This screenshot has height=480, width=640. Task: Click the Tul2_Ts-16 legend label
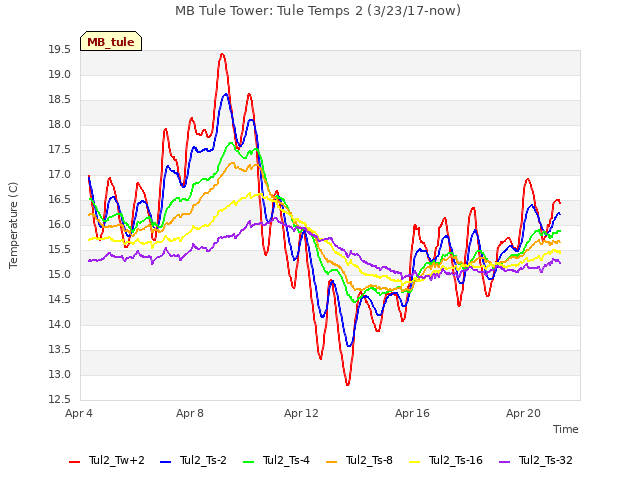(x=456, y=460)
